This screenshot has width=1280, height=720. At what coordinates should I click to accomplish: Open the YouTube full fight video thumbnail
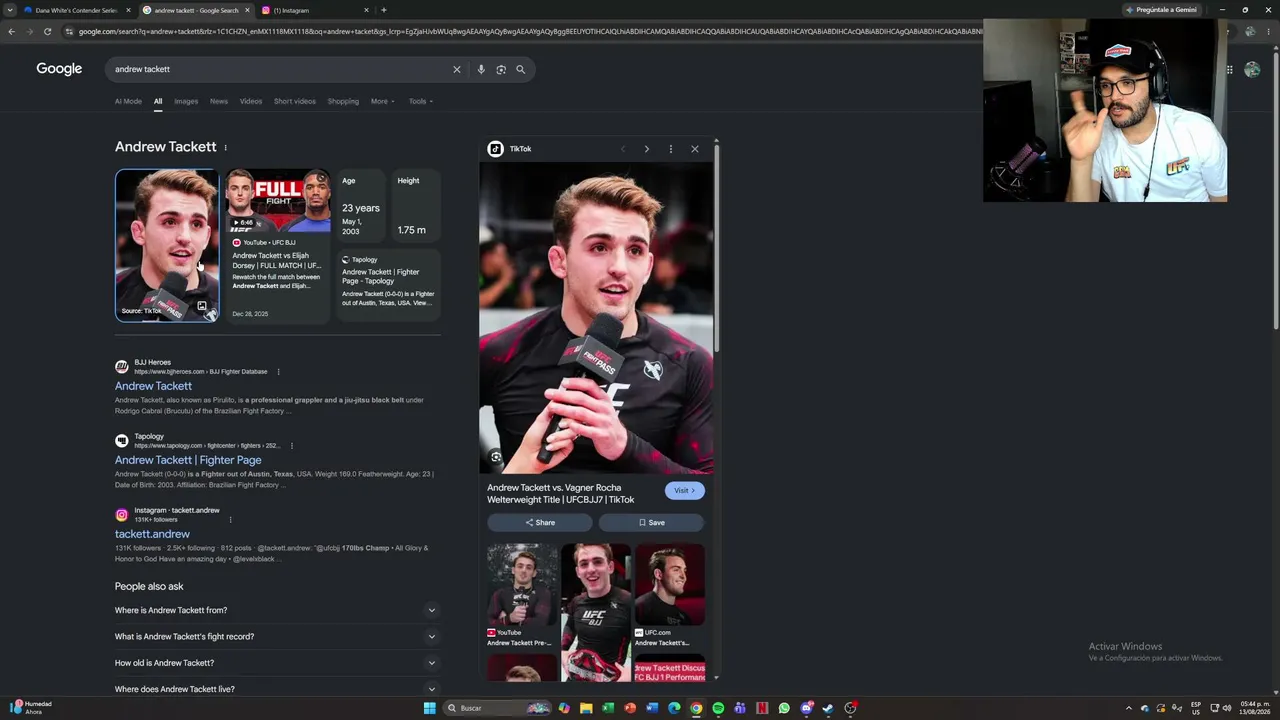(278, 201)
